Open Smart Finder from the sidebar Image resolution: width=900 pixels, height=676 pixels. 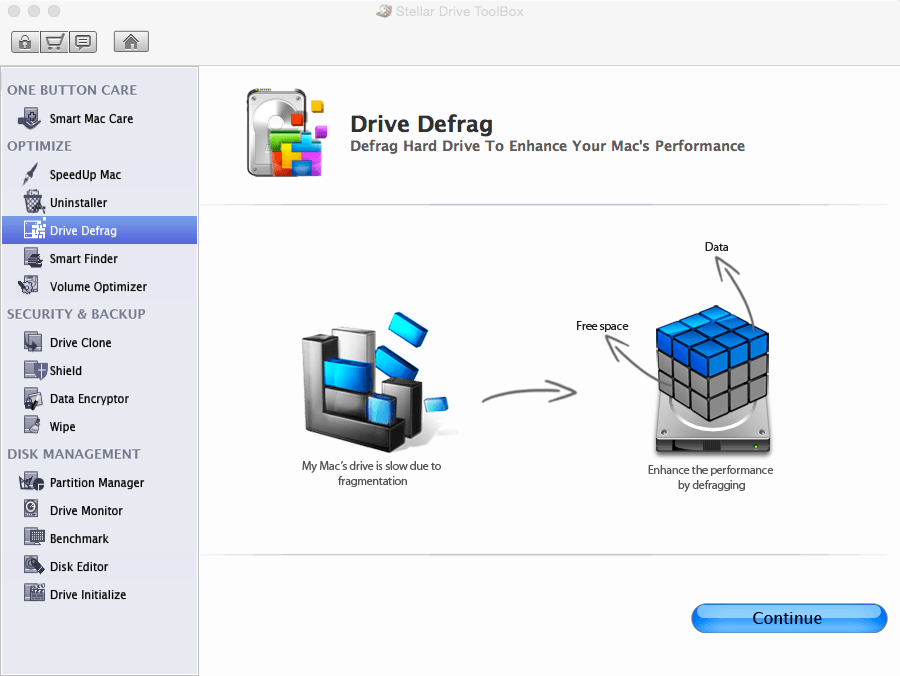coord(83,259)
